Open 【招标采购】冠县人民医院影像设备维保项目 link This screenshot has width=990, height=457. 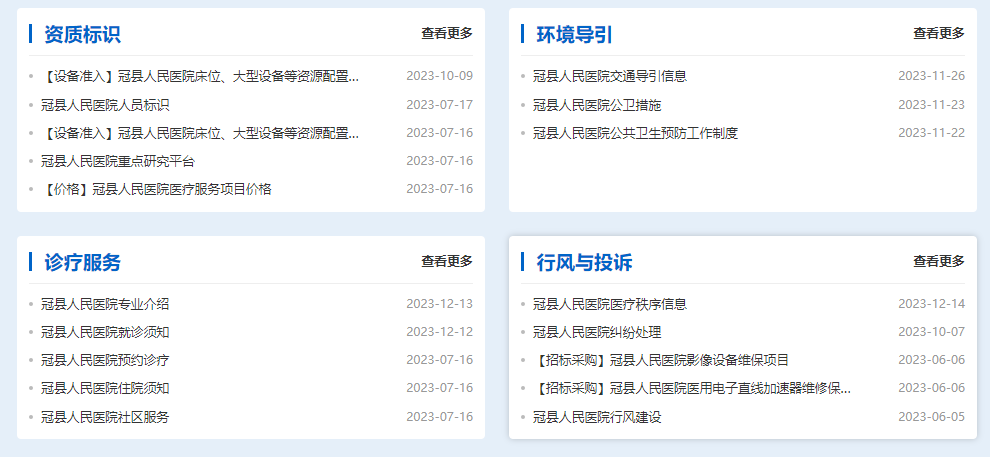click(x=661, y=360)
